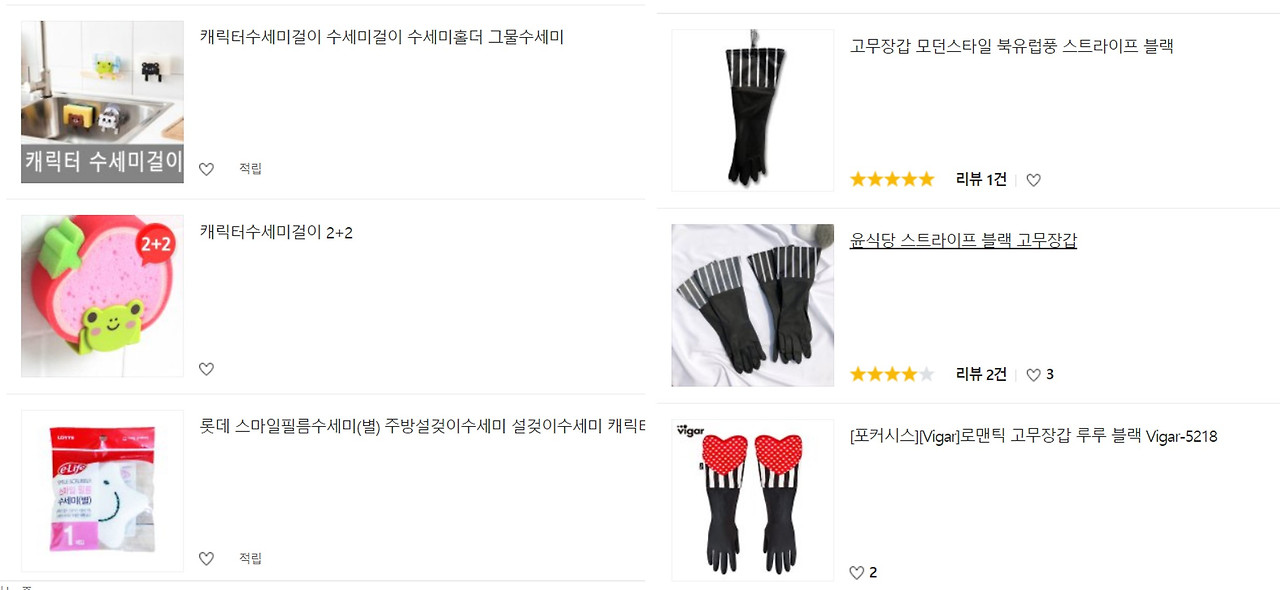The height and width of the screenshot is (590, 1280).
Task: Open 캐릭터수세미걸이 수세미홀더 그물수세미 product title
Action: (382, 38)
